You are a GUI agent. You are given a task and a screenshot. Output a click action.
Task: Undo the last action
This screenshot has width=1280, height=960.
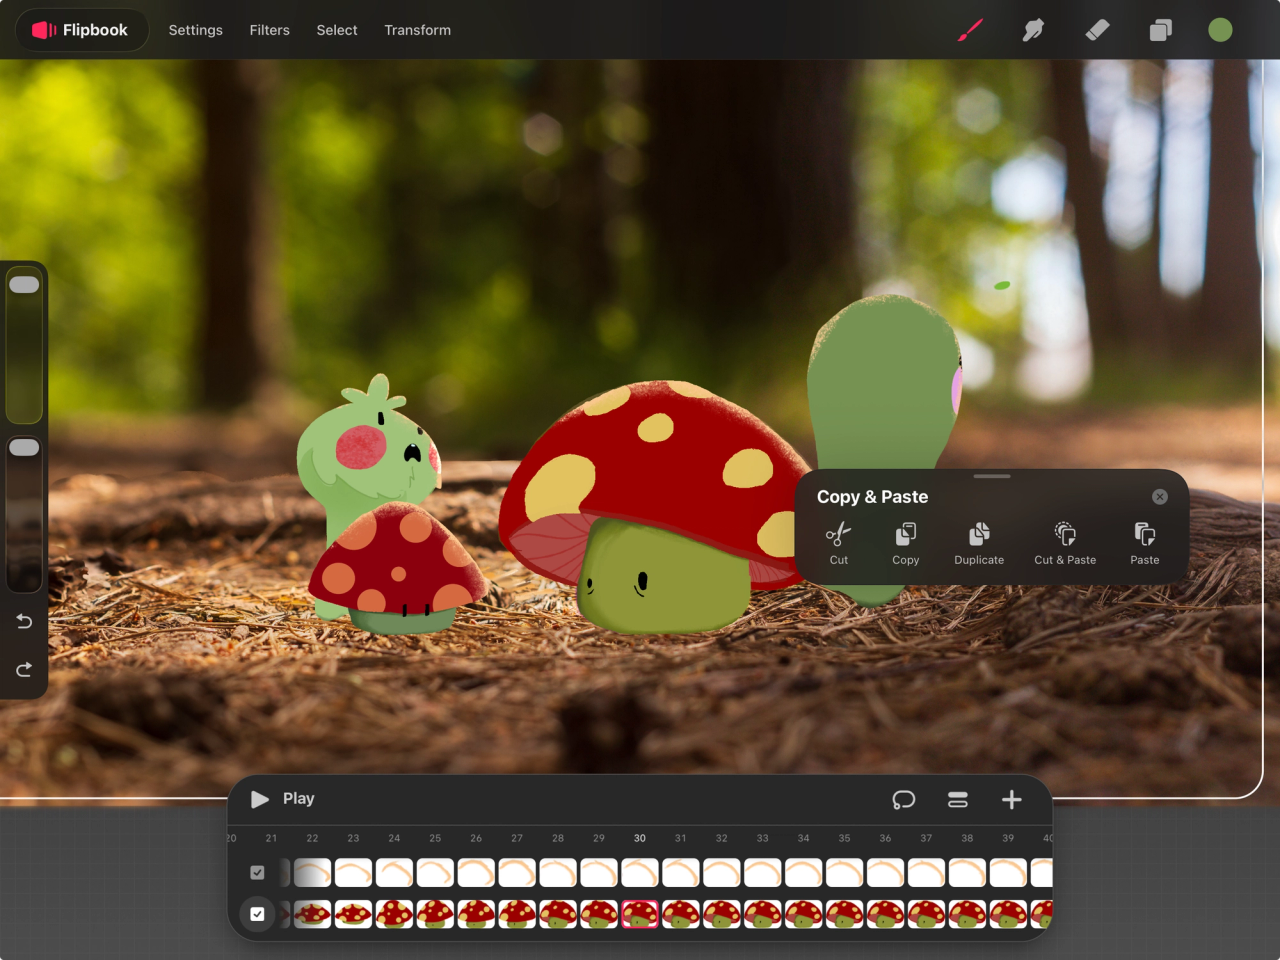[x=24, y=621]
